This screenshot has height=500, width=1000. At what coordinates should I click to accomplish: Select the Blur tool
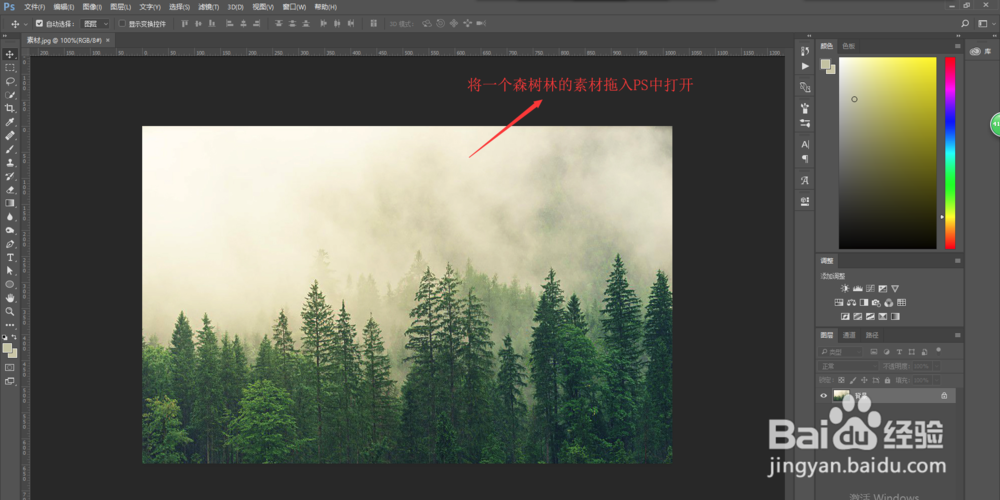tap(10, 217)
